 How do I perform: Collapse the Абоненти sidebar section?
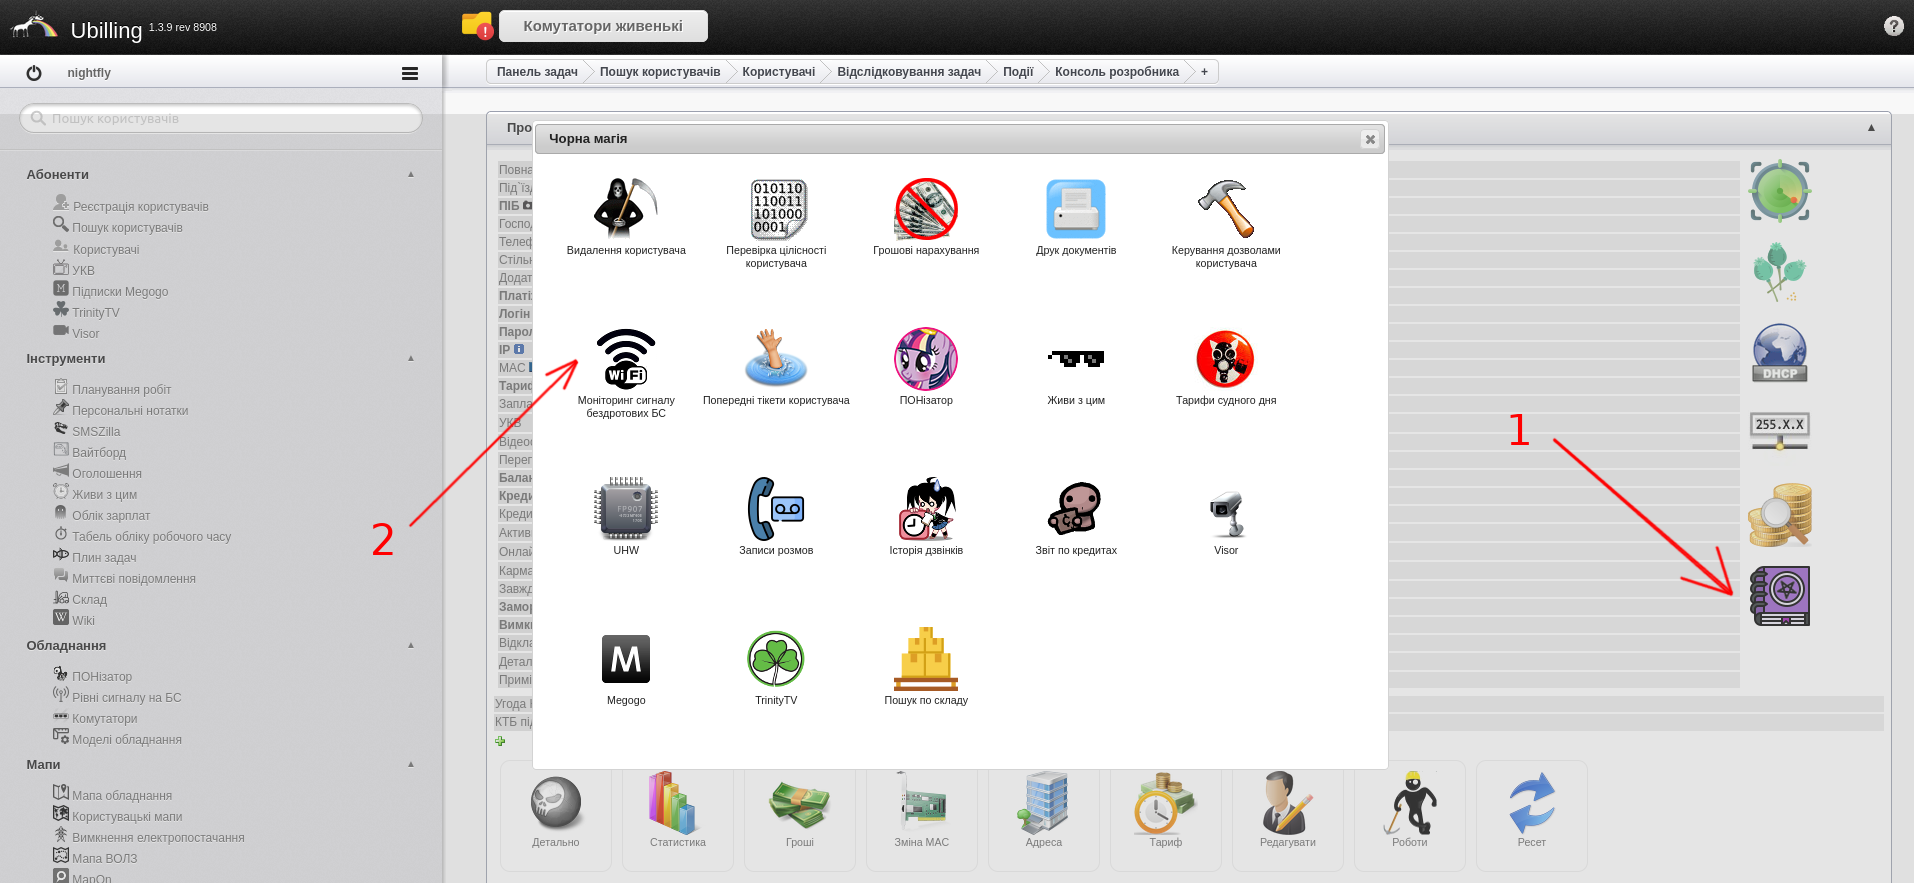coord(411,175)
